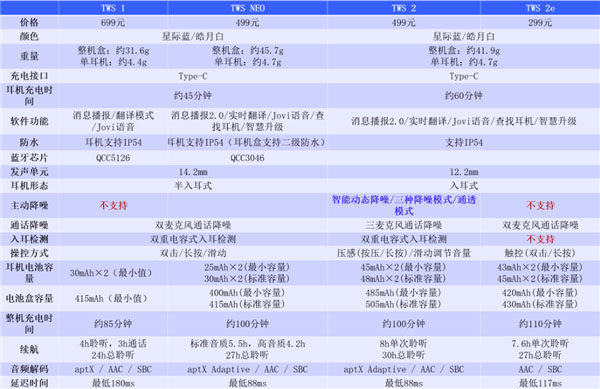Select the TWS NEO column header

coord(248,8)
